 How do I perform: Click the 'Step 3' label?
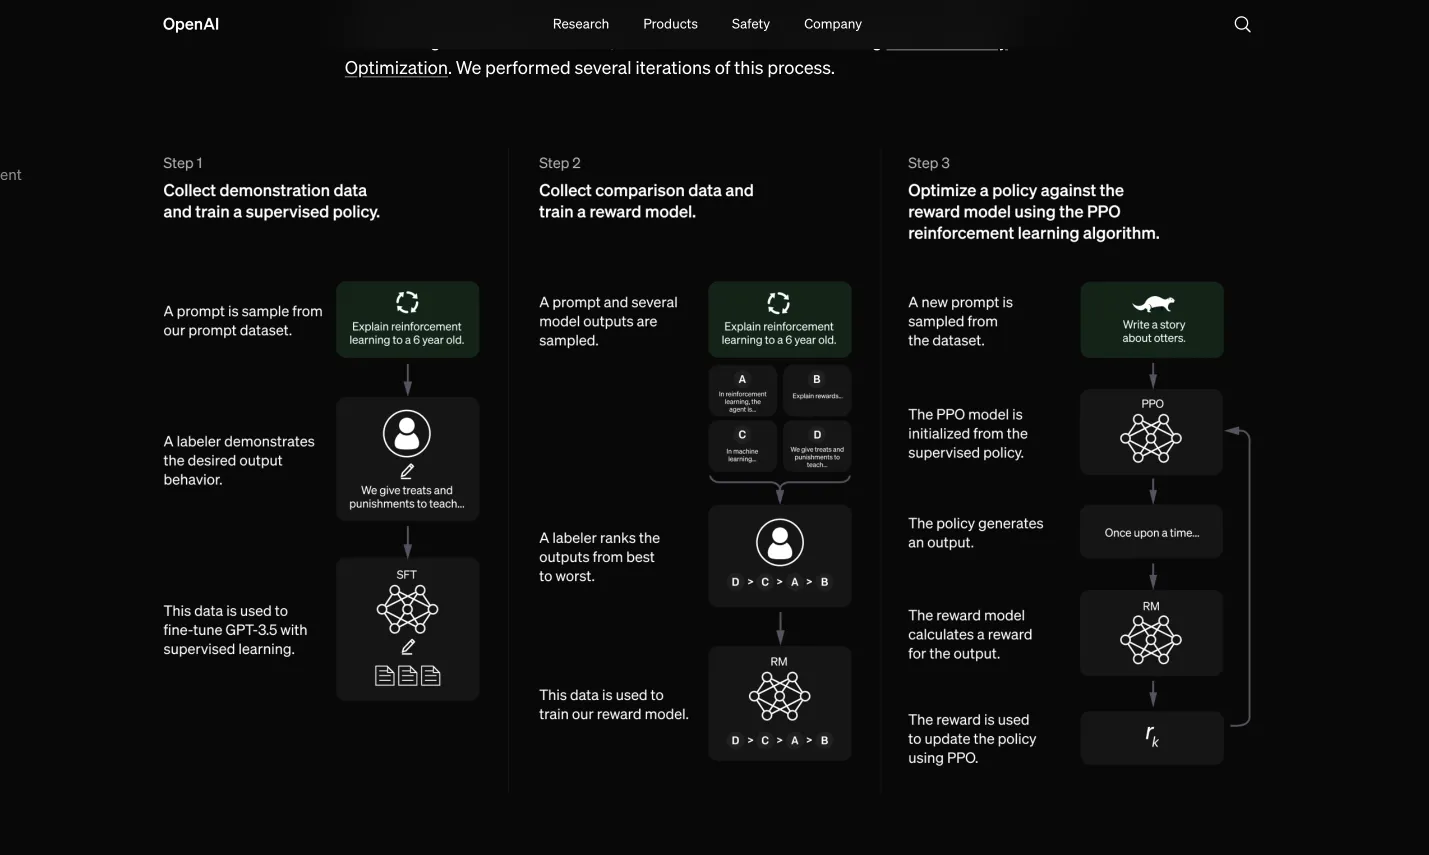(929, 163)
